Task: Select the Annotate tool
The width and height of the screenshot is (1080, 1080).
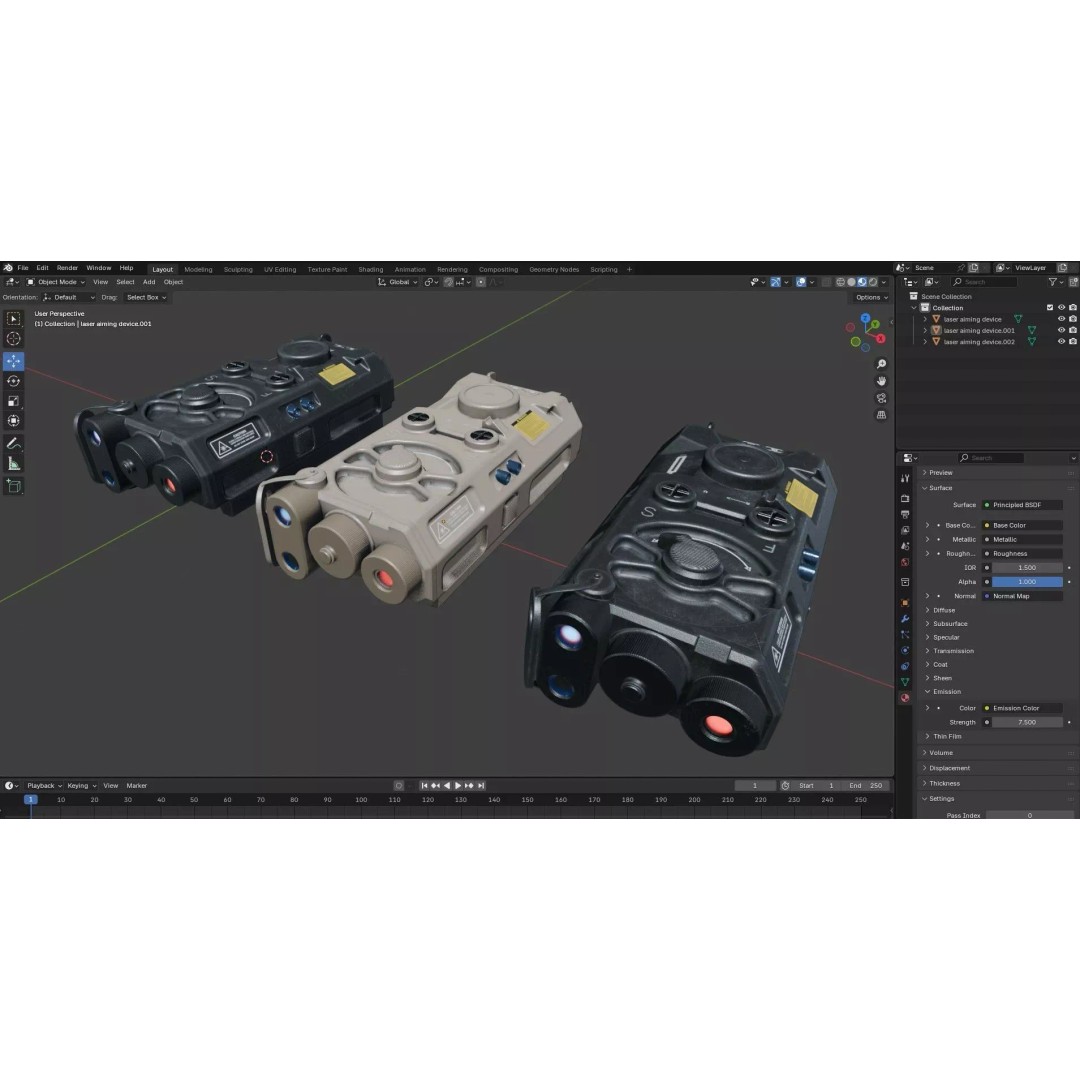Action: (x=13, y=444)
